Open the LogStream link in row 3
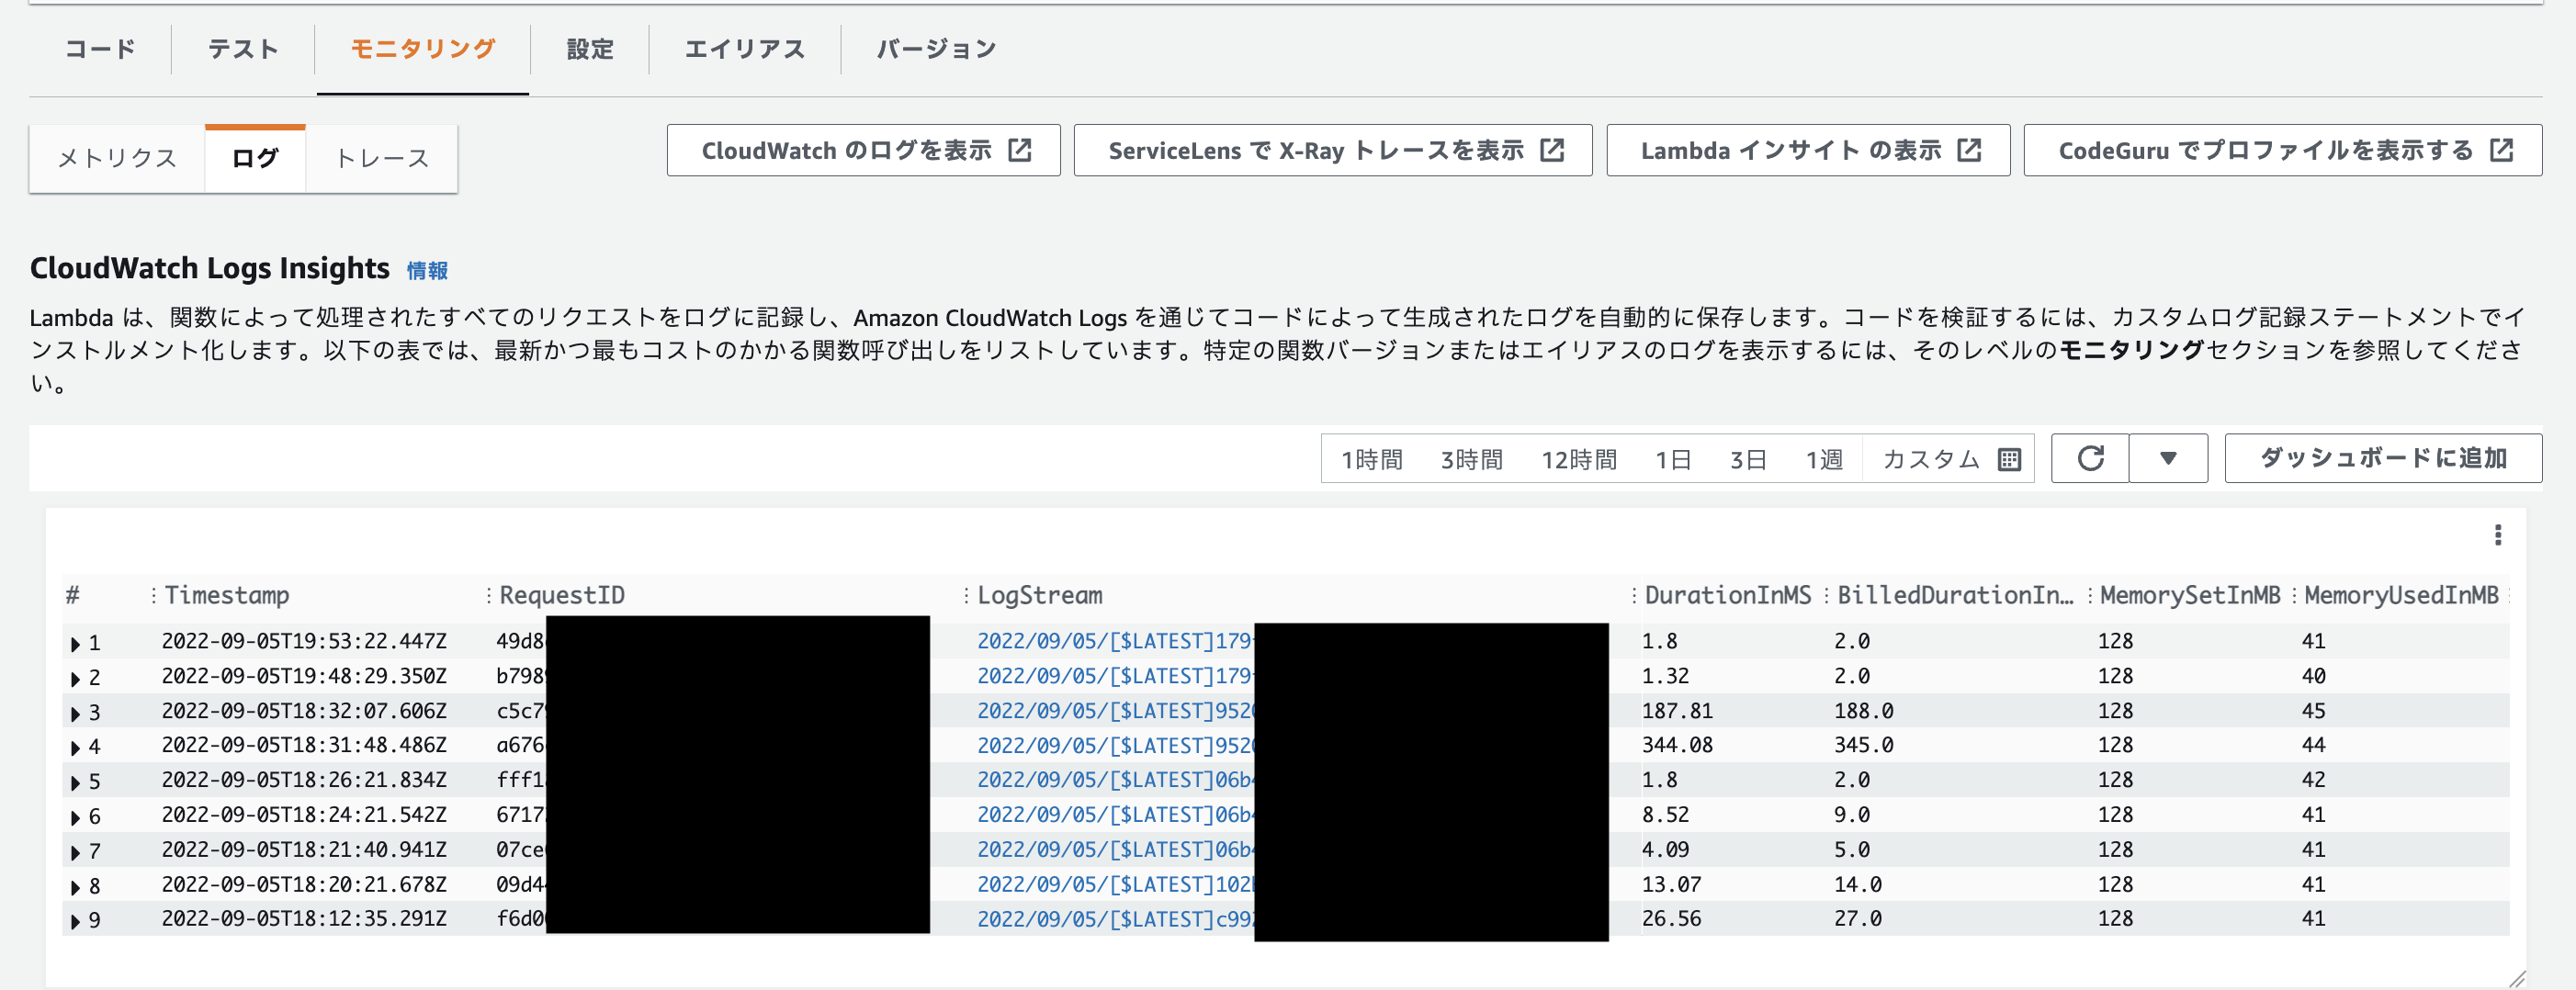 [x=1115, y=711]
